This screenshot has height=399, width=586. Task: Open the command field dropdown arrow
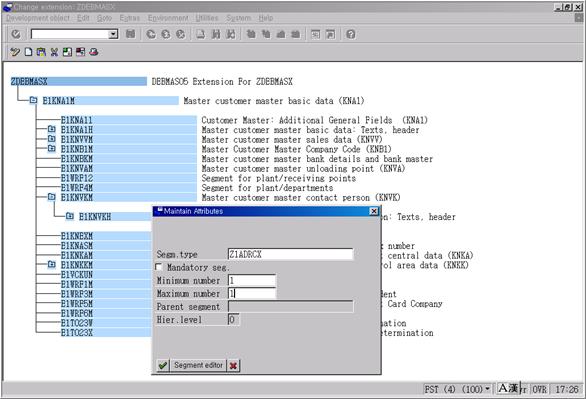click(113, 34)
